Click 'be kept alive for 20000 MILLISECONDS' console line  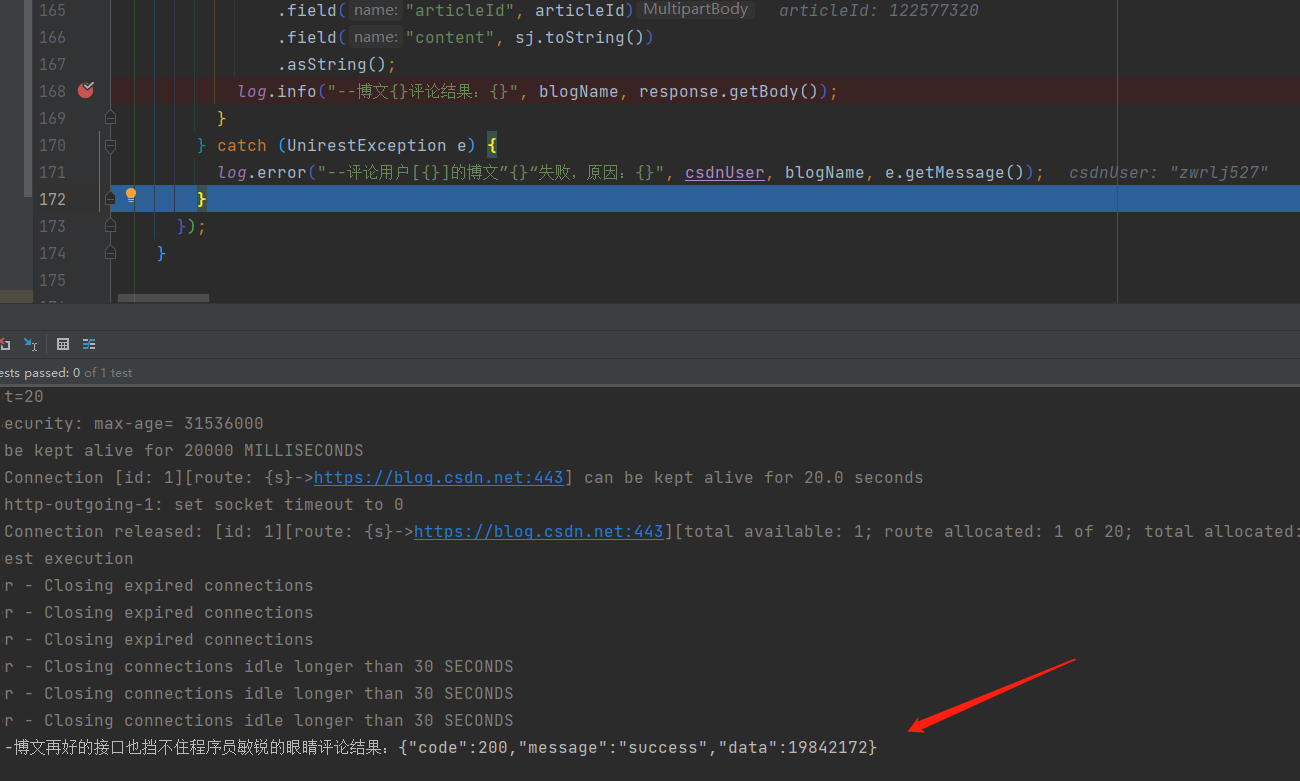pyautogui.click(x=184, y=451)
